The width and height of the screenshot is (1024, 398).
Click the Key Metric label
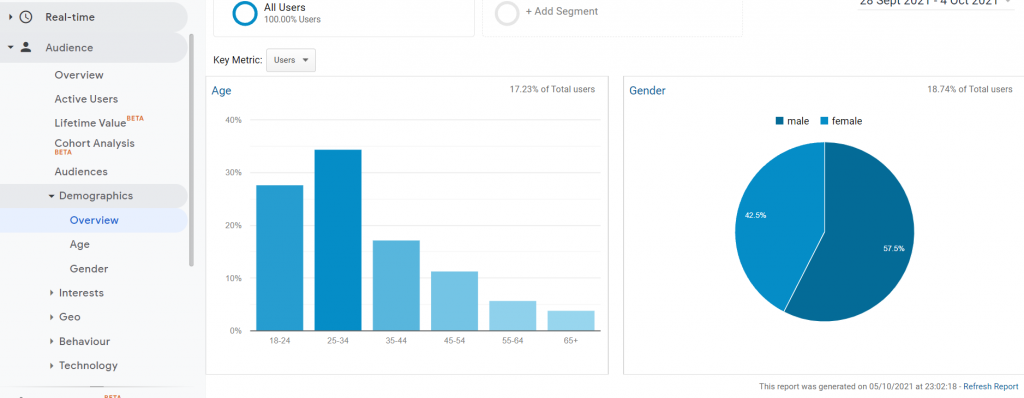coord(238,60)
